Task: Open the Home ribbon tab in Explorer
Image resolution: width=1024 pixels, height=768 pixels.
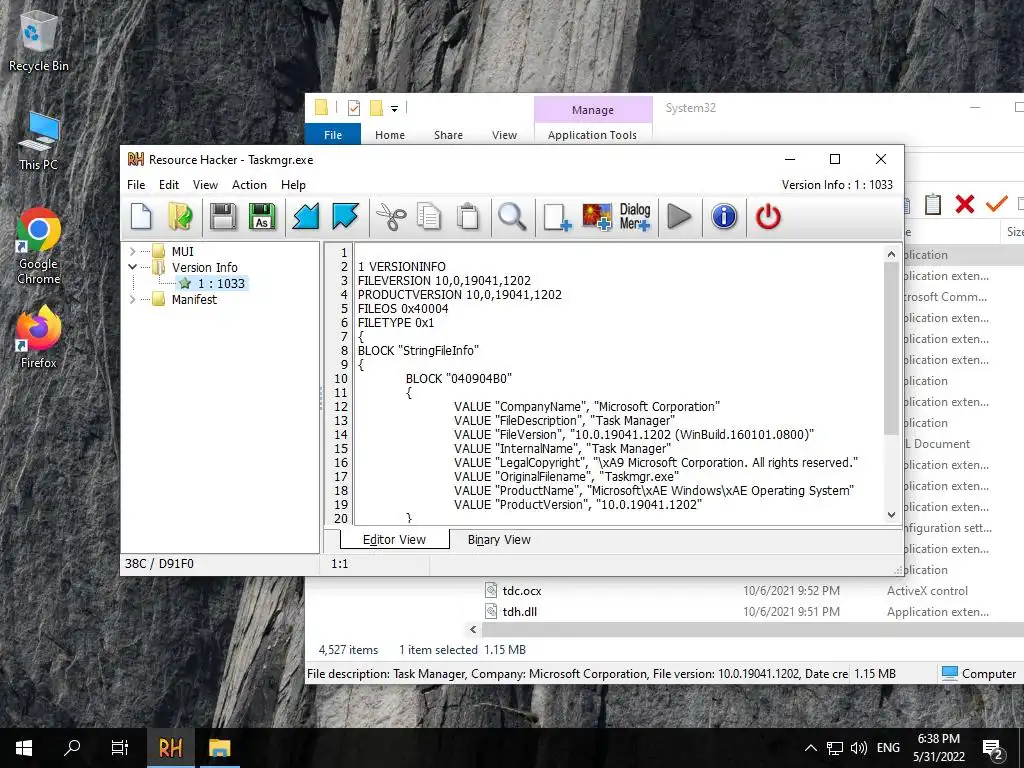Action: point(389,135)
